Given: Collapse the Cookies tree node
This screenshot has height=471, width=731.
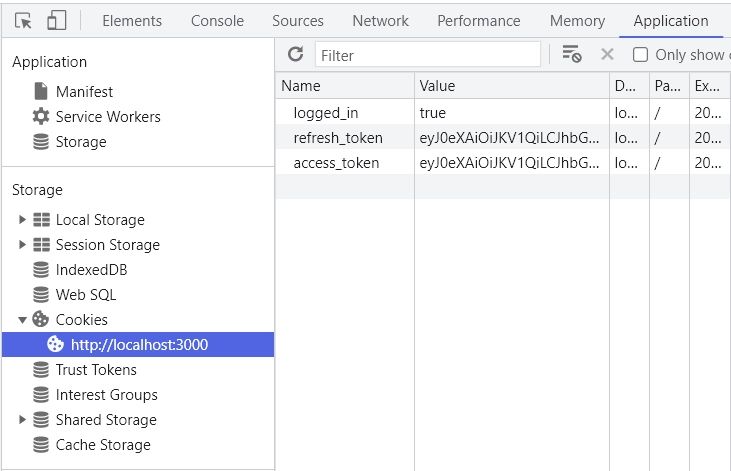Looking at the screenshot, I should 22,320.
